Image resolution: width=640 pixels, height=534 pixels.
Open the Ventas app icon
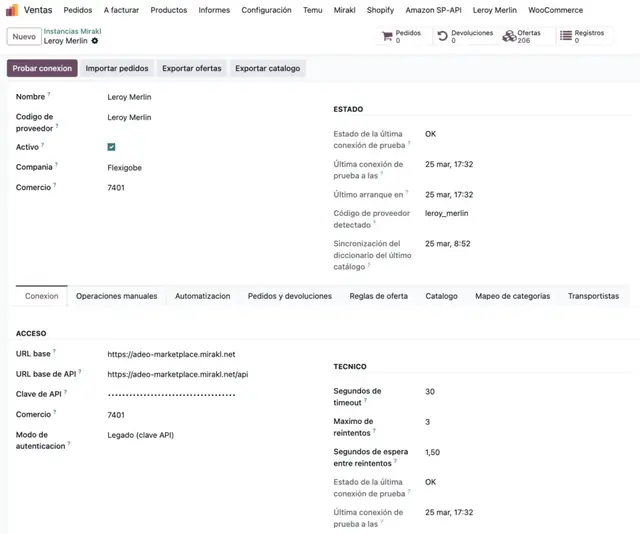pyautogui.click(x=12, y=10)
